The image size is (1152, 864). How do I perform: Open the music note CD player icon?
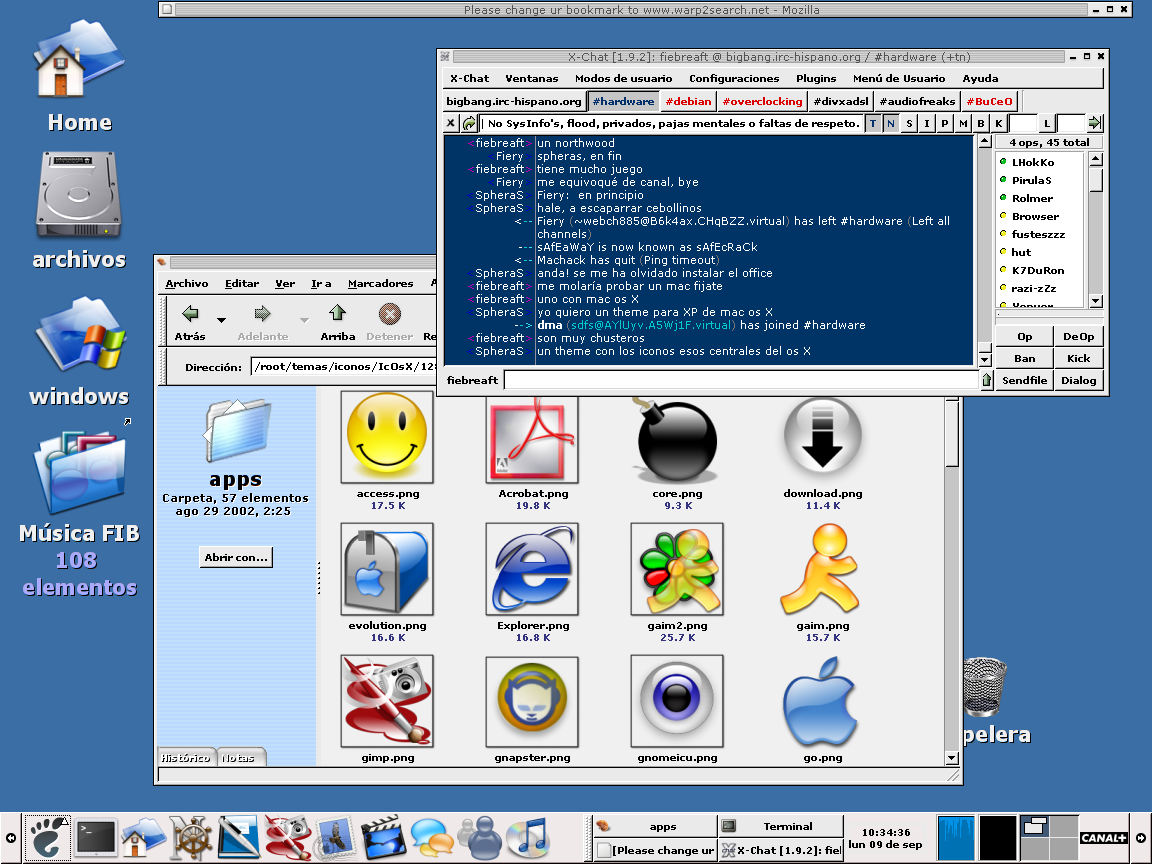pos(527,838)
